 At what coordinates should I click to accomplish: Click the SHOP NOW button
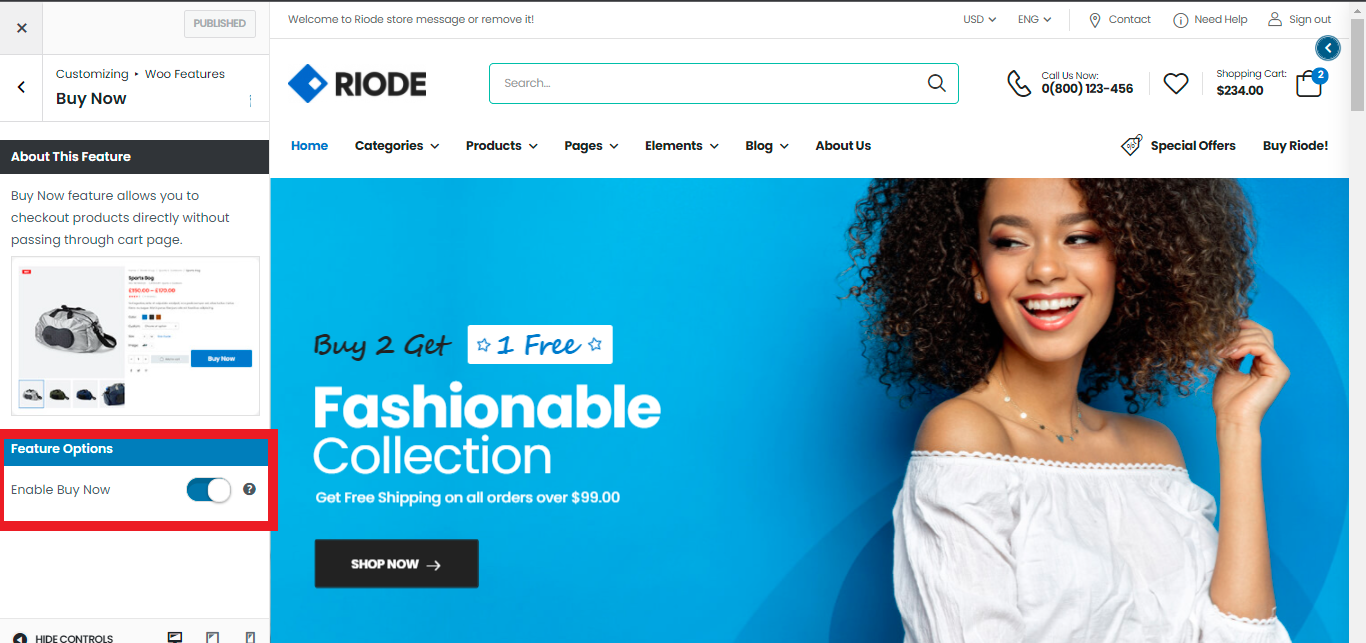click(x=396, y=564)
